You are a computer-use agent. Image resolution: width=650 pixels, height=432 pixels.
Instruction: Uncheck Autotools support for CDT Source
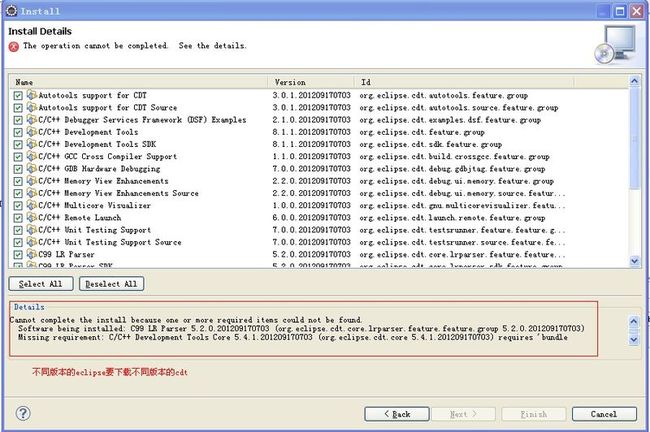(18, 108)
